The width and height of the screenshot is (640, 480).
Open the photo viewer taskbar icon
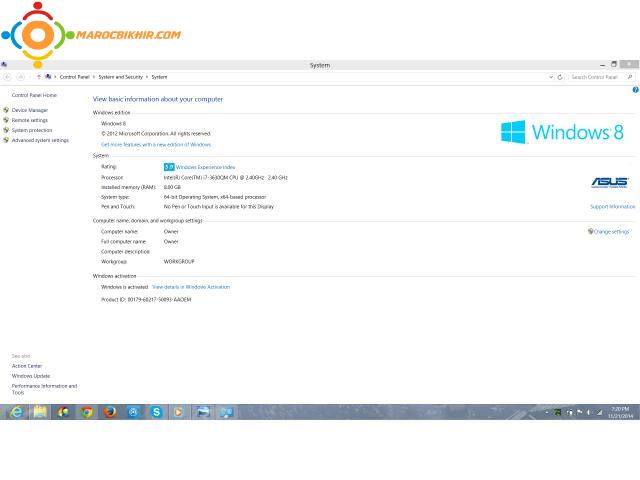pos(203,412)
